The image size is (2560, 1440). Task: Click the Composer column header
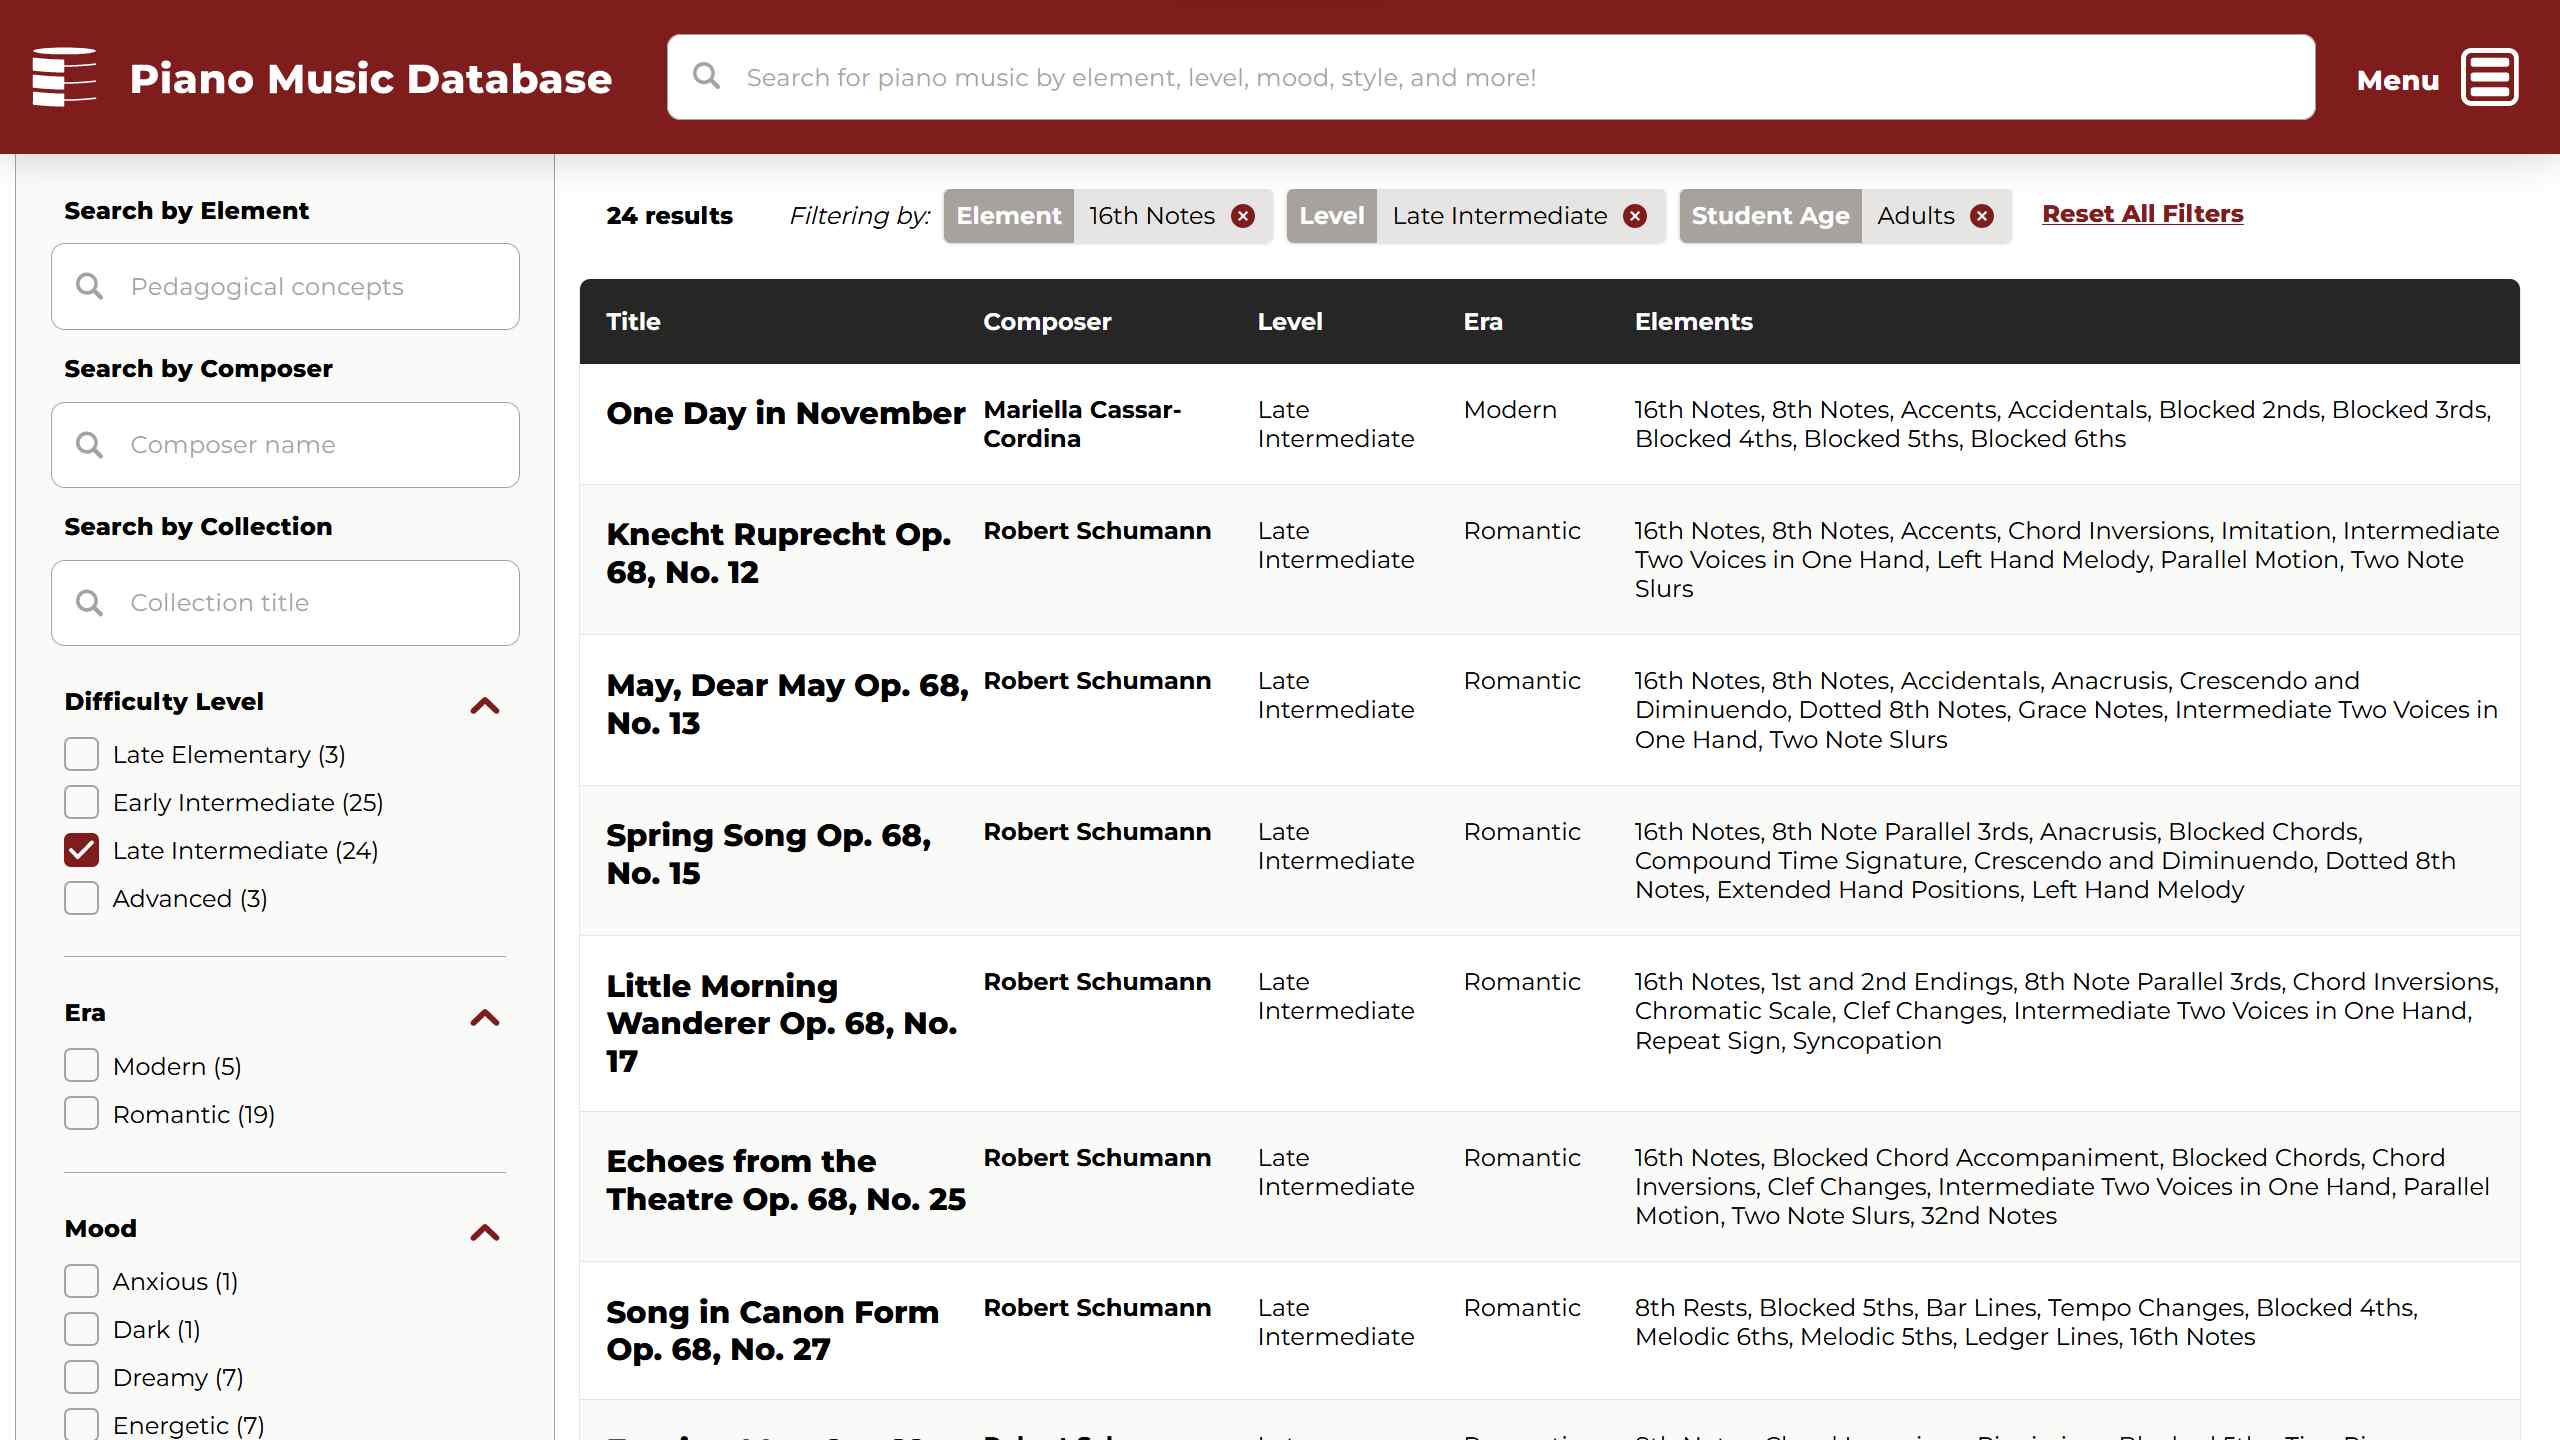(x=1046, y=322)
